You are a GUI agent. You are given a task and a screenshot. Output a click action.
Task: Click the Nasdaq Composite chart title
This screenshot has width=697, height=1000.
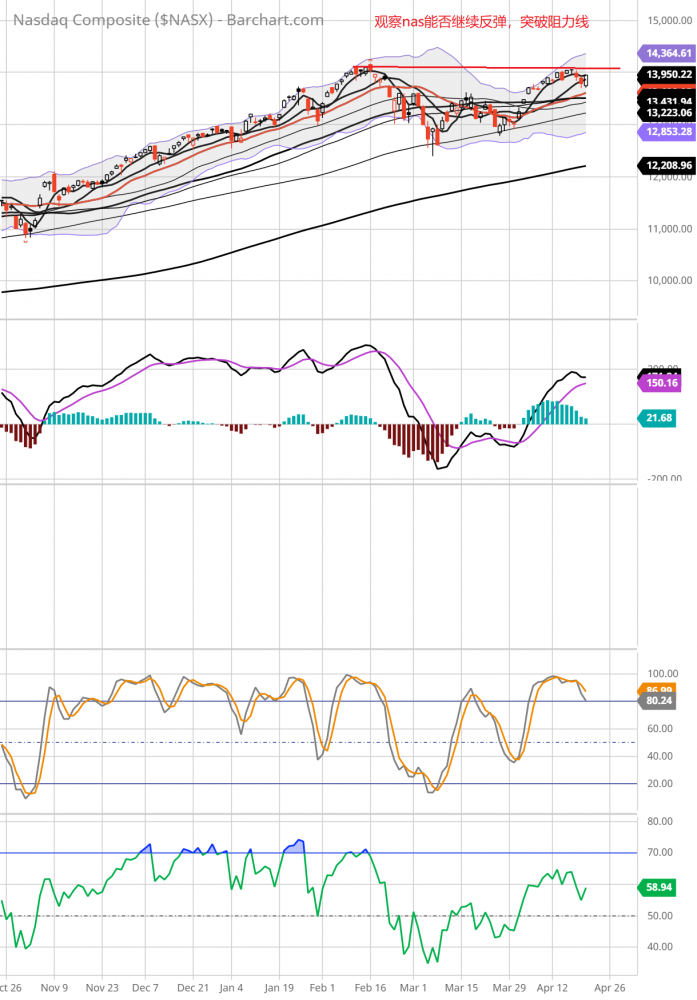(168, 20)
